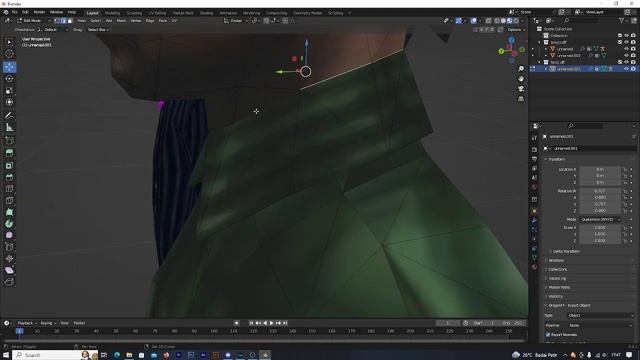Open the Global transform orientation dropdown
This screenshot has width=640, height=360.
236,20
